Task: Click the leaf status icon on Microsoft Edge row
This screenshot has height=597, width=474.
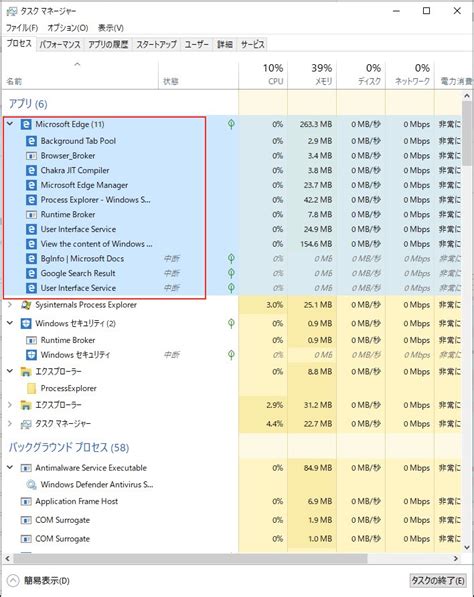Action: click(231, 124)
